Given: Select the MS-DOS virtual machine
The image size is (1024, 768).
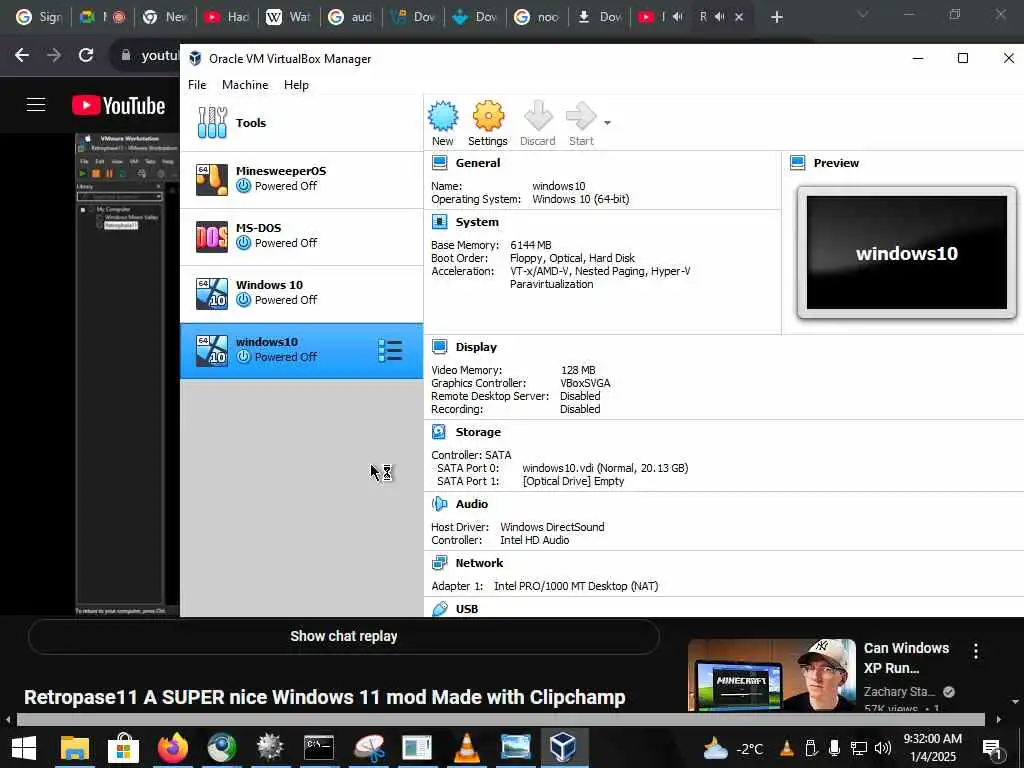Looking at the screenshot, I should [x=301, y=236].
